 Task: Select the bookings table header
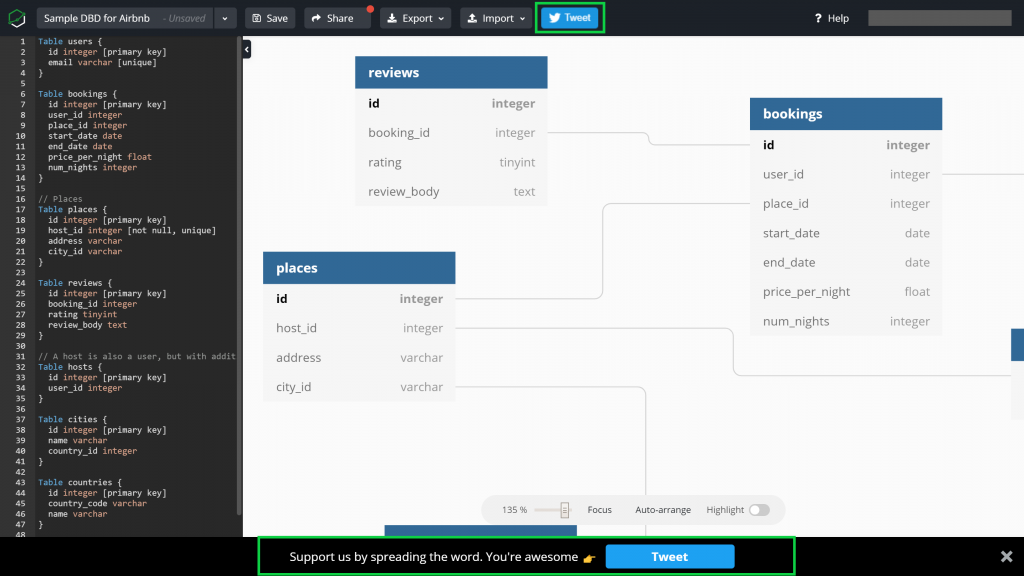coord(845,114)
